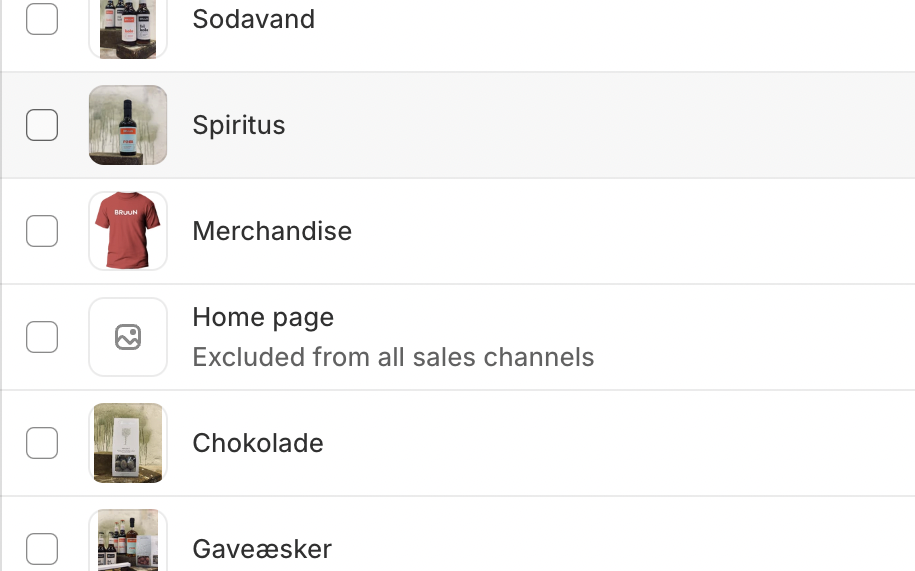Open the Spiritus collection title
The width and height of the screenshot is (915, 571).
[x=239, y=125]
